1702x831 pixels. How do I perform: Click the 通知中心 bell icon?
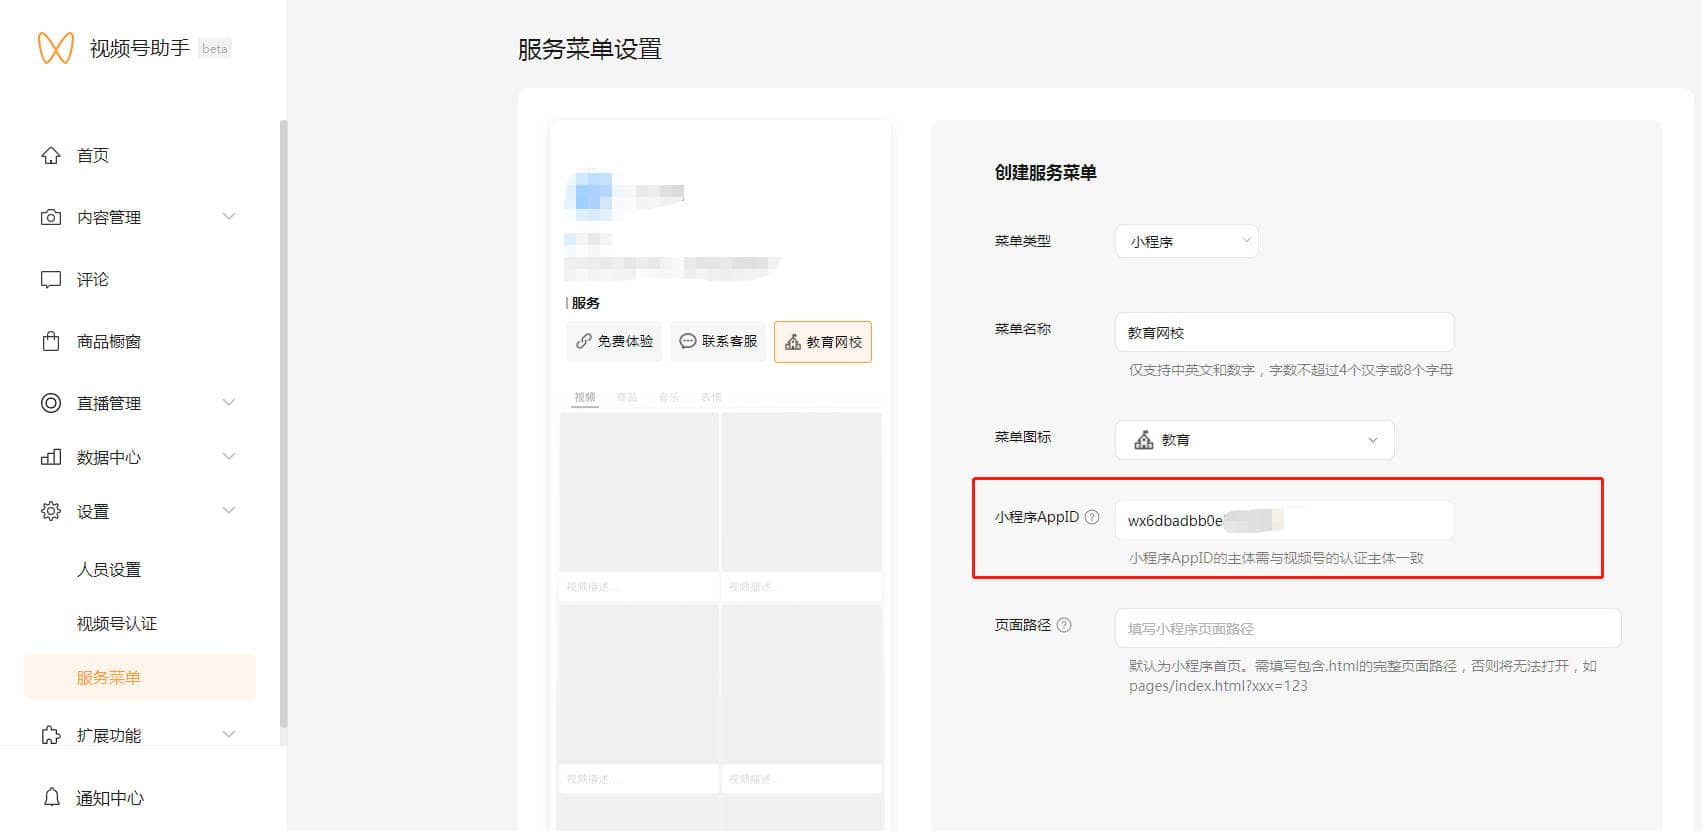pyautogui.click(x=52, y=797)
